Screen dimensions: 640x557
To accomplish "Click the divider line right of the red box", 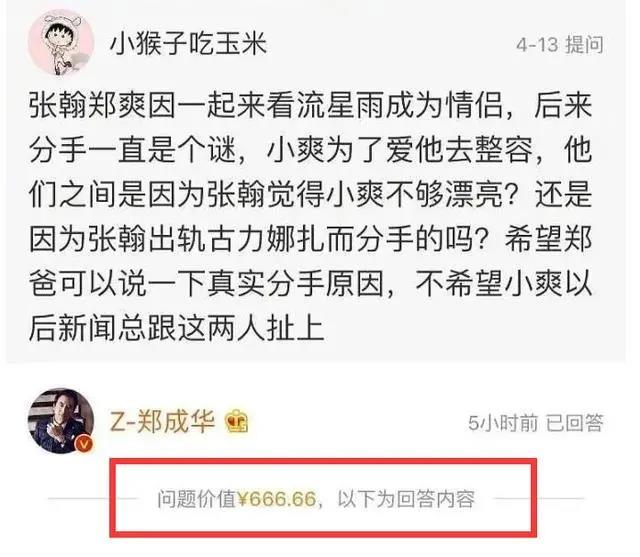I will point(560,498).
